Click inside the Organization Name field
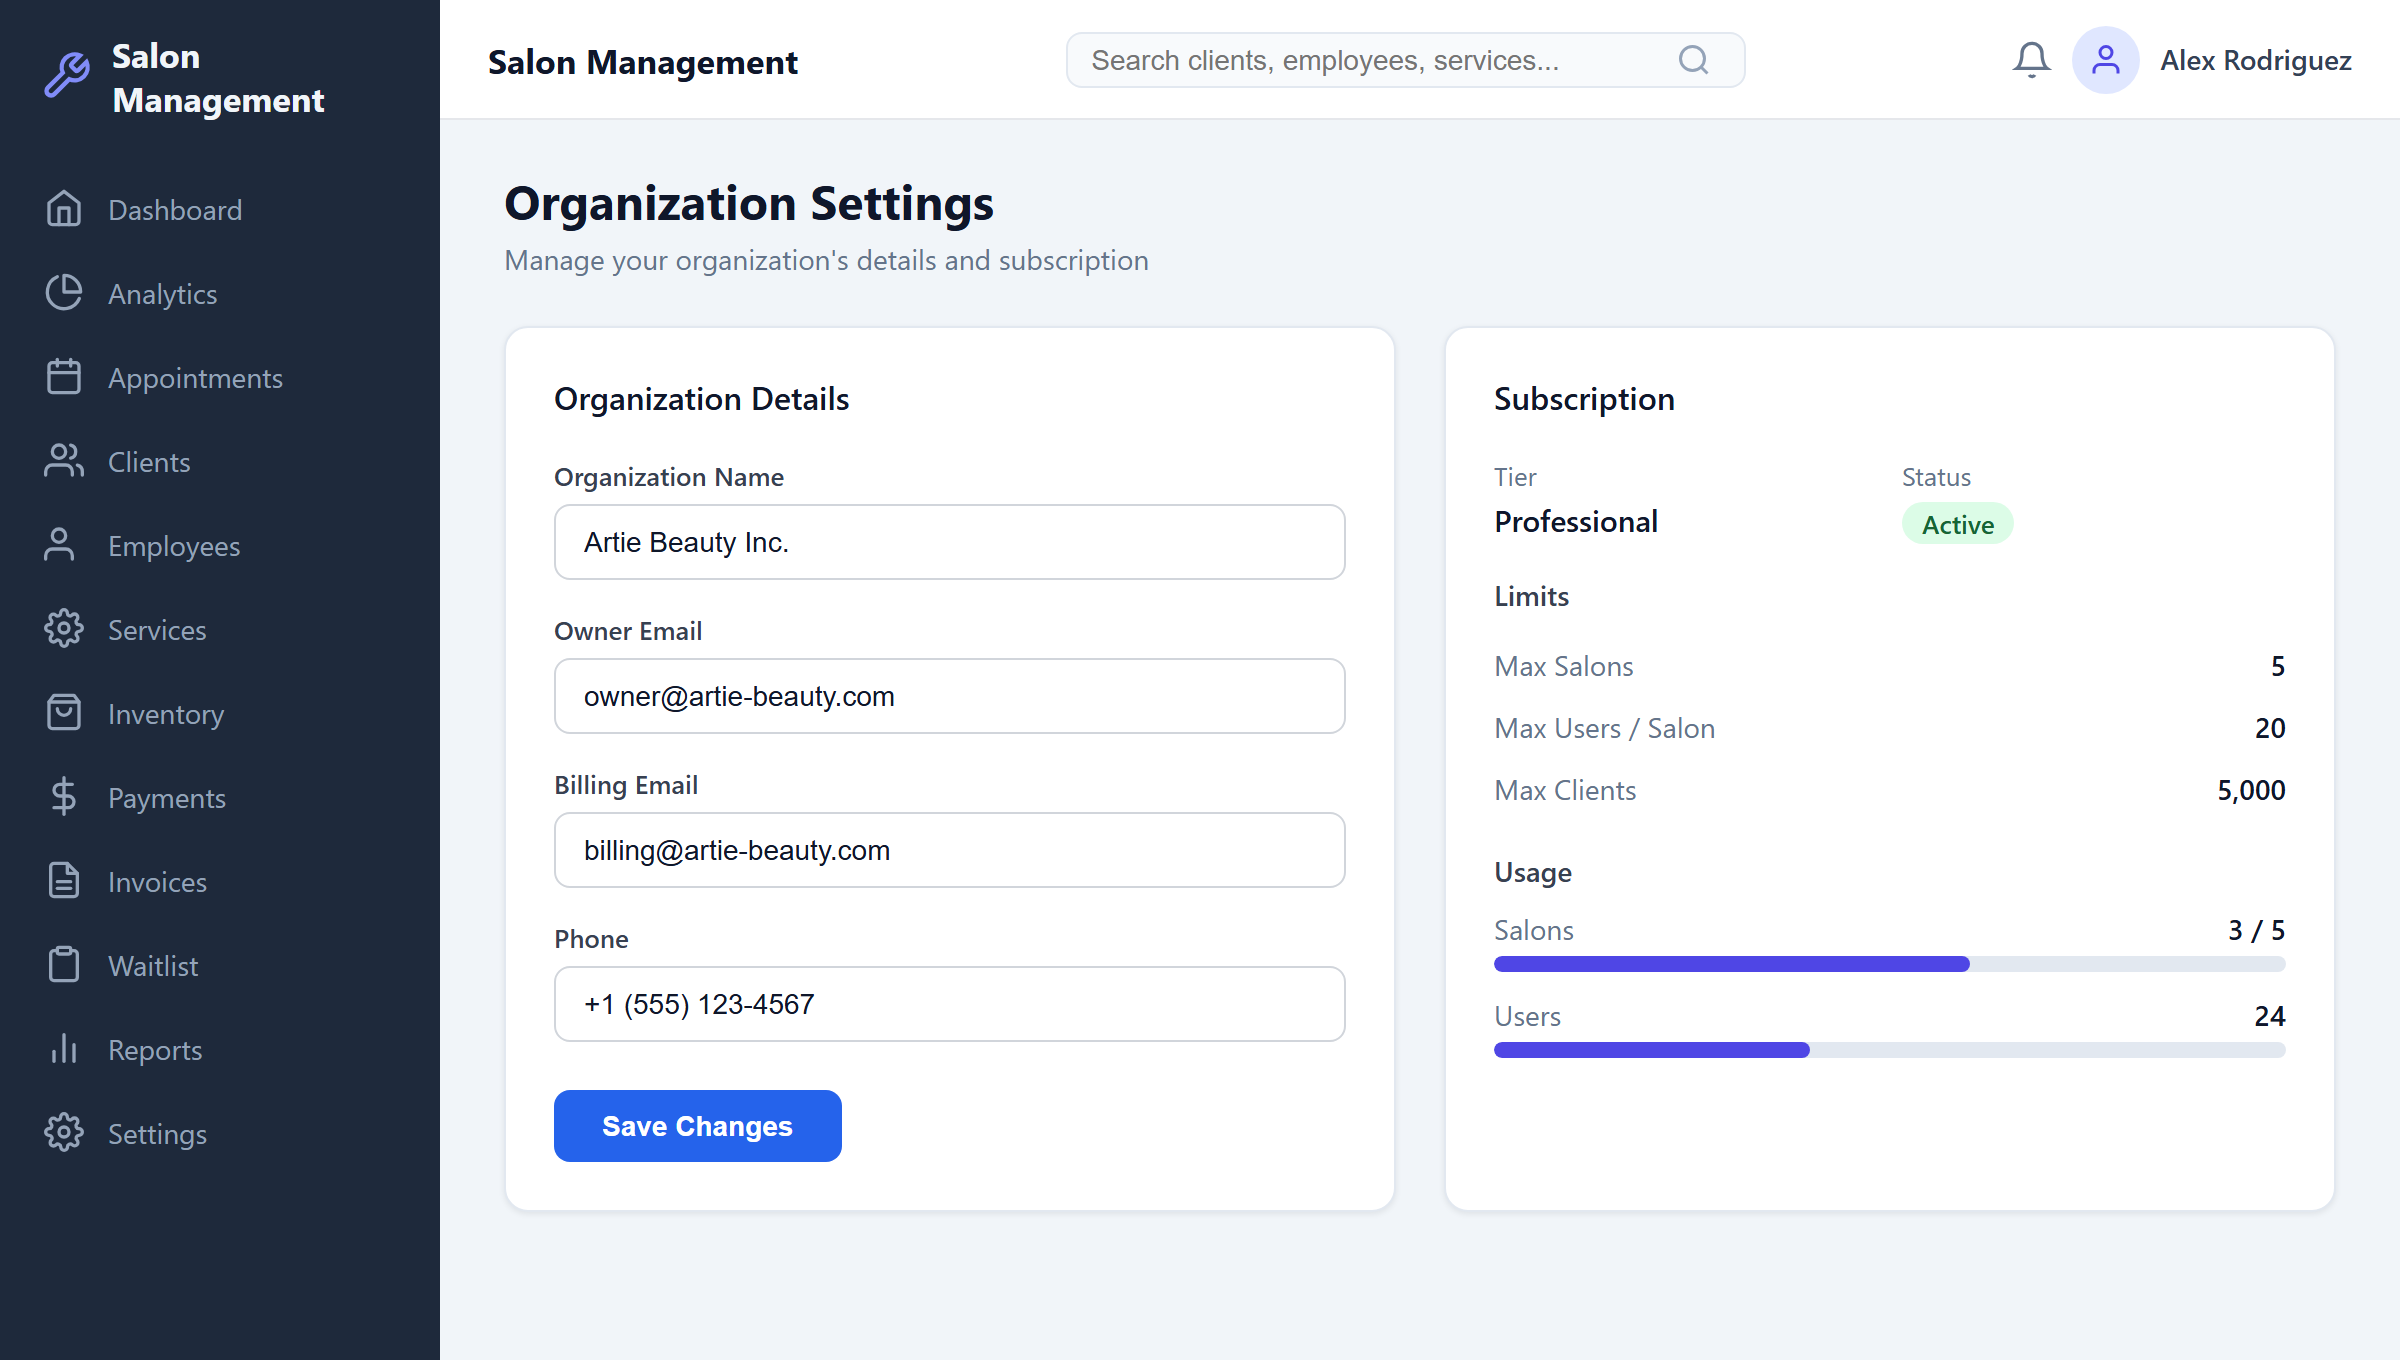The height and width of the screenshot is (1360, 2400). click(x=948, y=542)
